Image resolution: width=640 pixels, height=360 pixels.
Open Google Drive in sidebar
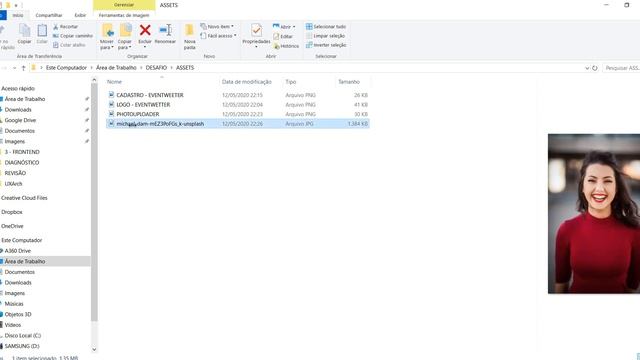(x=20, y=120)
